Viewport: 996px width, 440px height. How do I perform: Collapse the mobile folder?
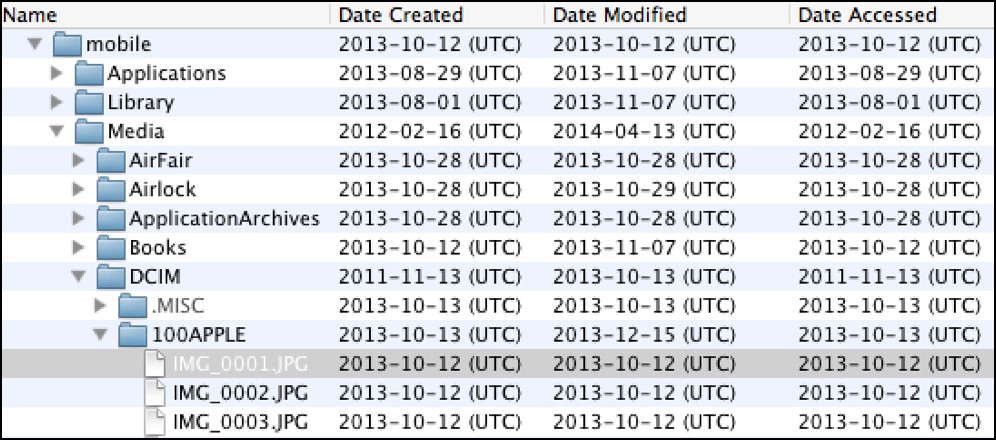(x=35, y=44)
